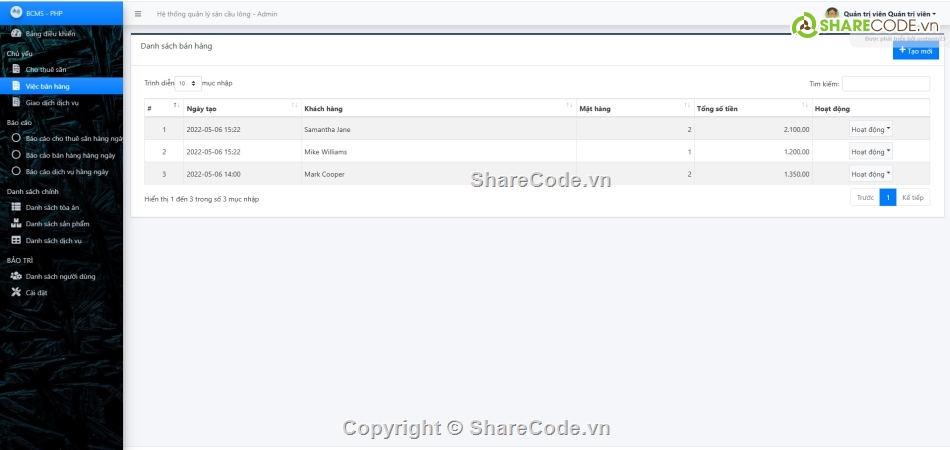Click the Tạo mới button
The height and width of the screenshot is (450, 950).
(915, 50)
